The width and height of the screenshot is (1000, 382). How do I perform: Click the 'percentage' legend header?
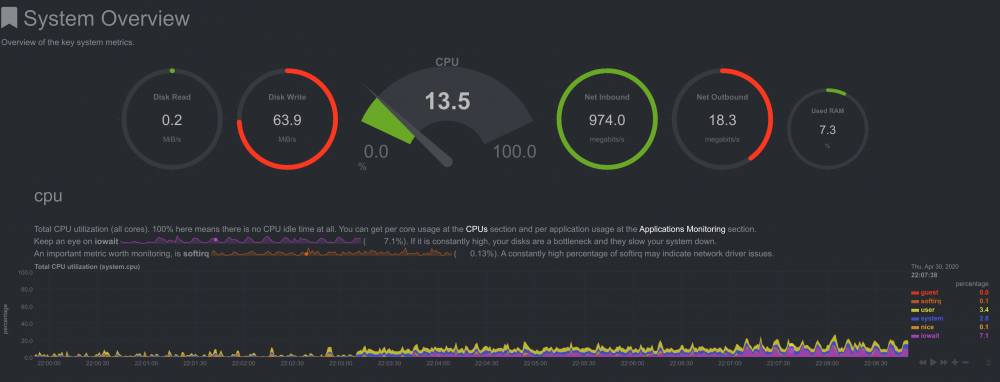point(972,284)
